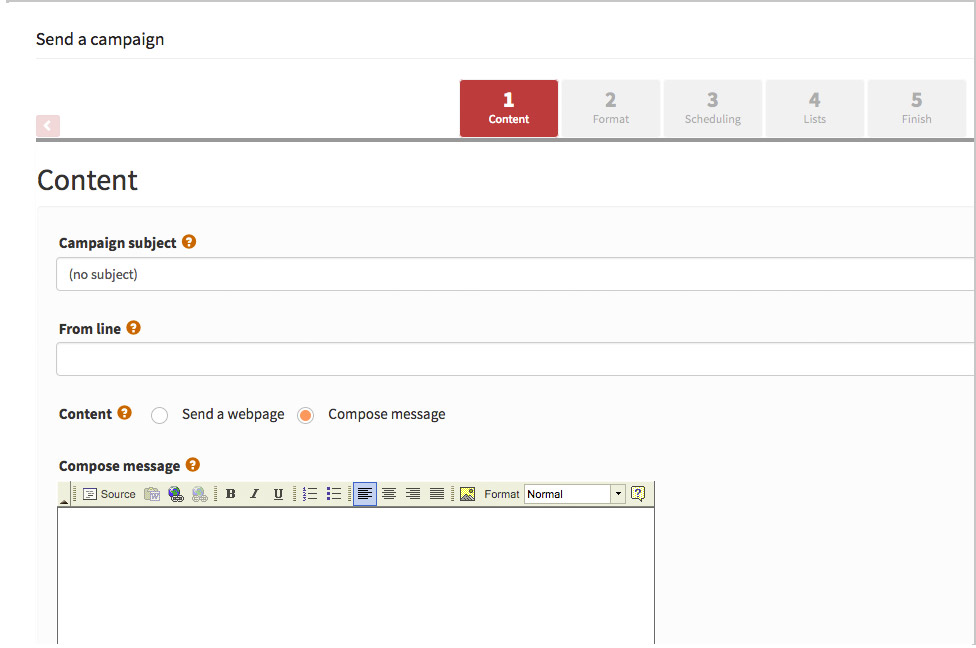Insert a numbered list
This screenshot has height=648, width=976.
pyautogui.click(x=310, y=494)
